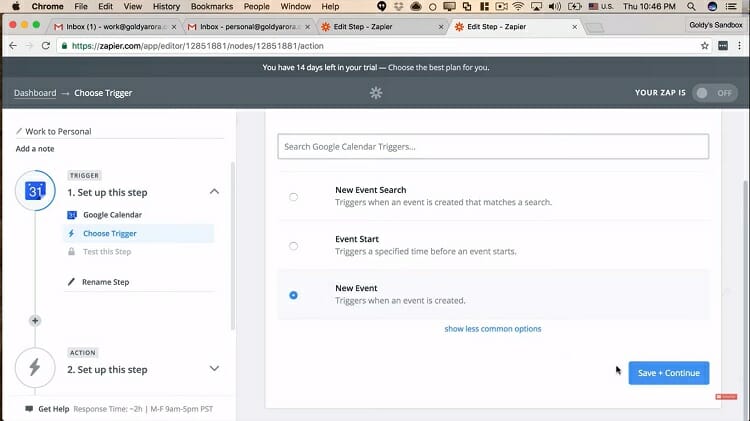Click Add a note
This screenshot has height=421, width=750.
coord(35,149)
